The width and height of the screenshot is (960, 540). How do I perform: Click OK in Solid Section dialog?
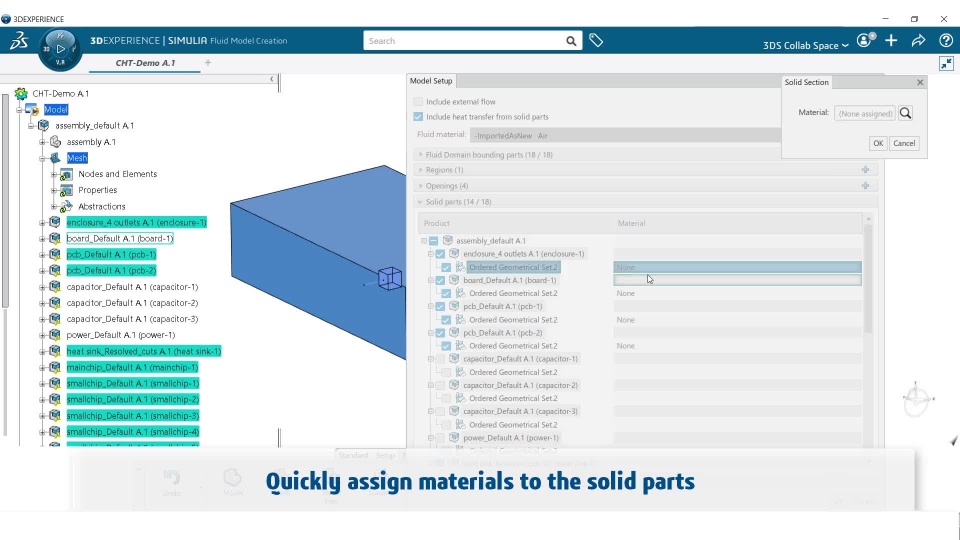tap(878, 143)
